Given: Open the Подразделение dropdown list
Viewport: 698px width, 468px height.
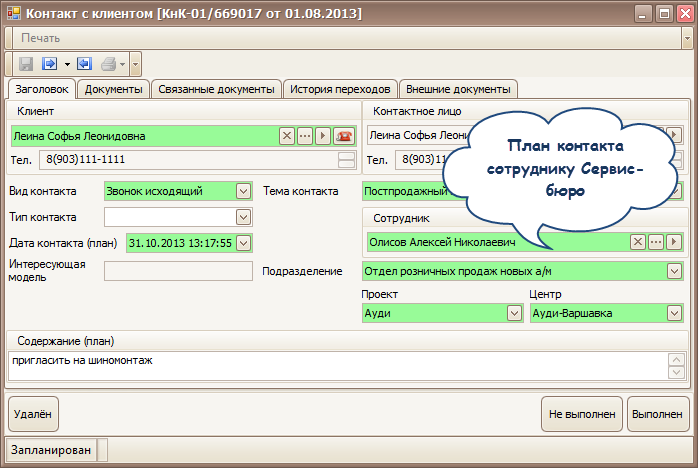Looking at the screenshot, I should point(674,271).
